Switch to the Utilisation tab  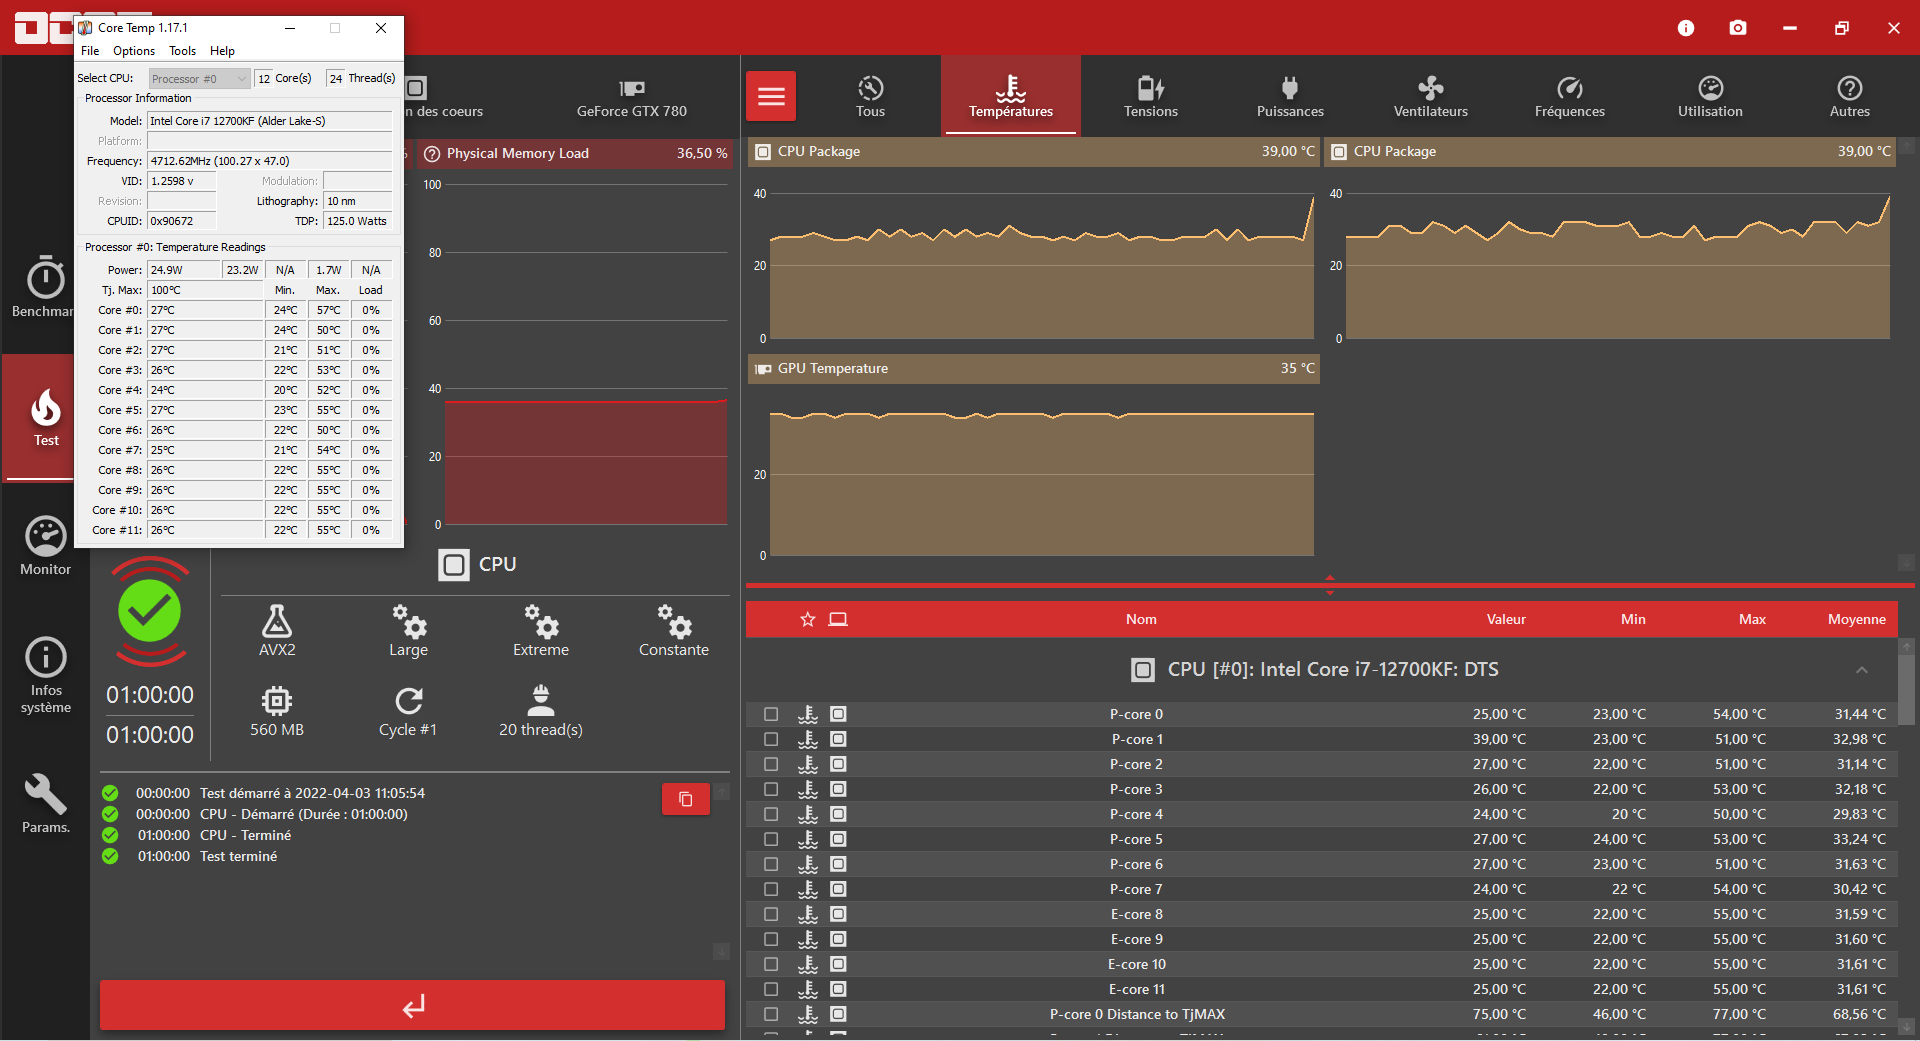point(1710,96)
